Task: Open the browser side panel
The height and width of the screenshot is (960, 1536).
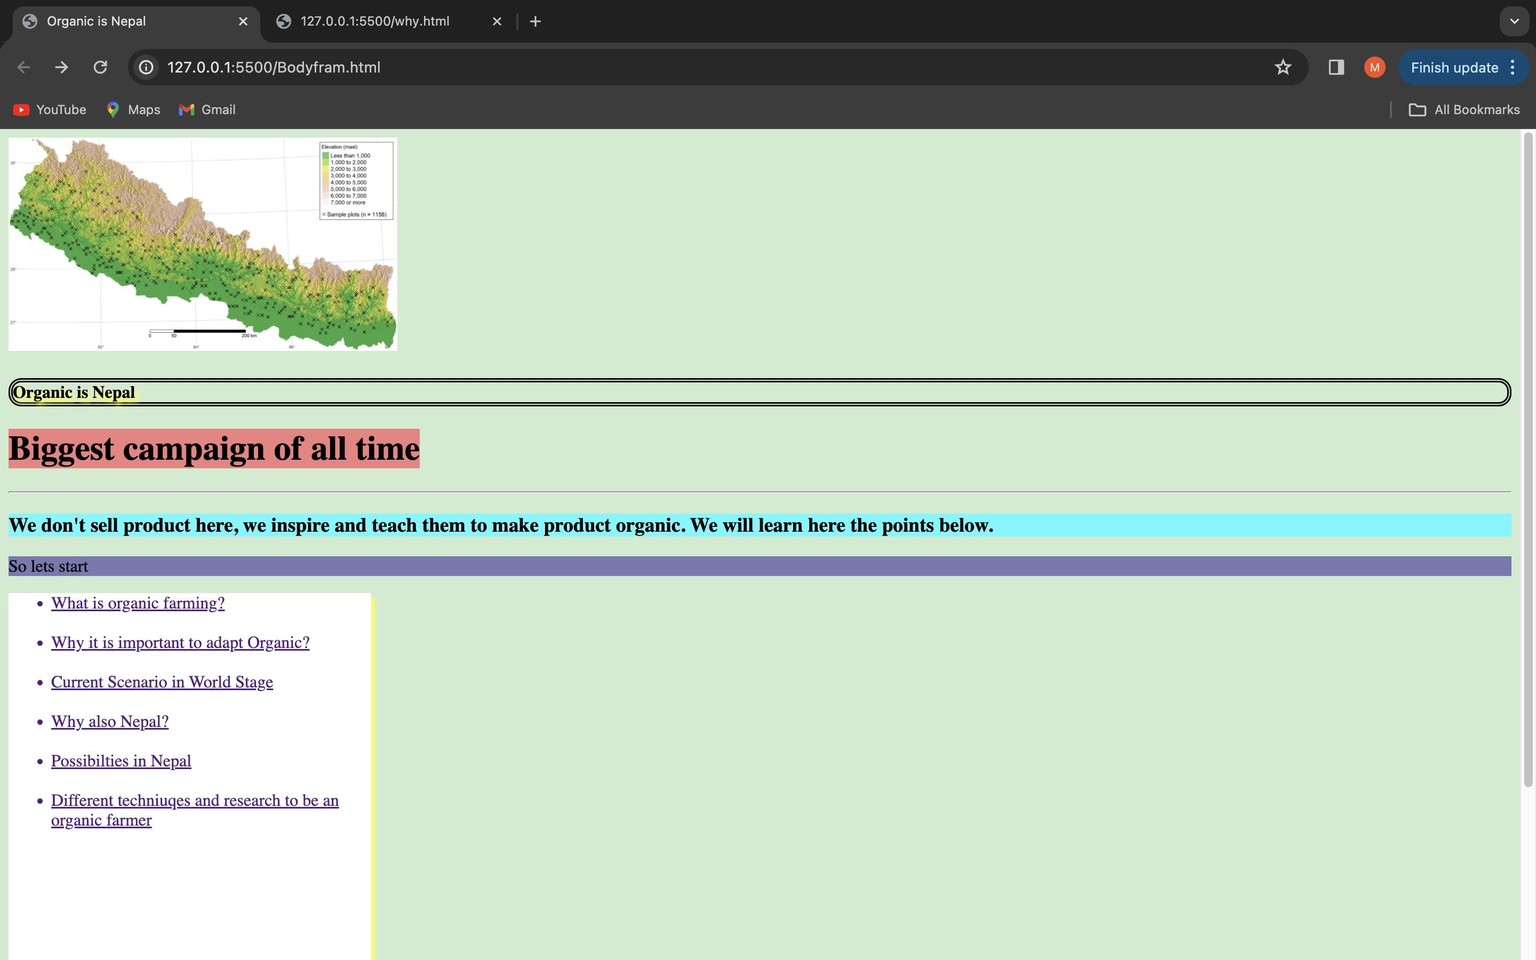Action: click(x=1336, y=67)
